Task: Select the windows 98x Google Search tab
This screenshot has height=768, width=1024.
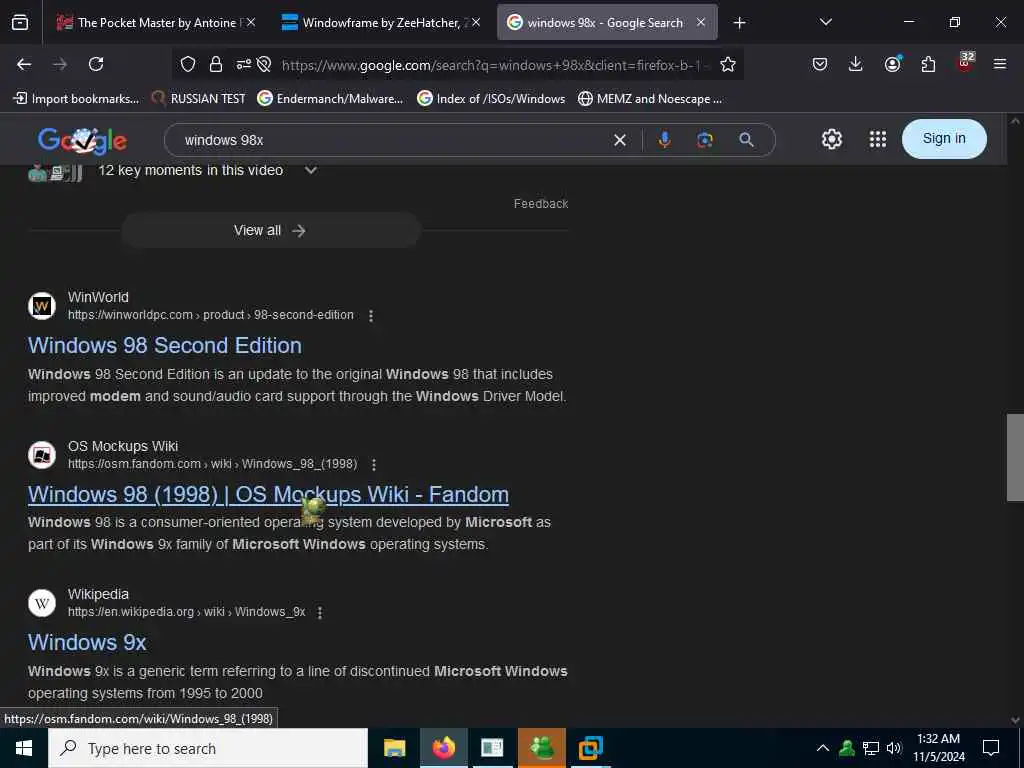Action: click(x=607, y=22)
